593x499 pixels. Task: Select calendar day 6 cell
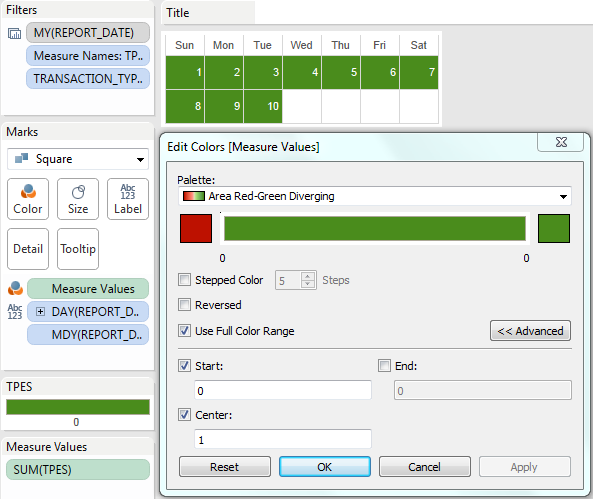click(x=380, y=73)
